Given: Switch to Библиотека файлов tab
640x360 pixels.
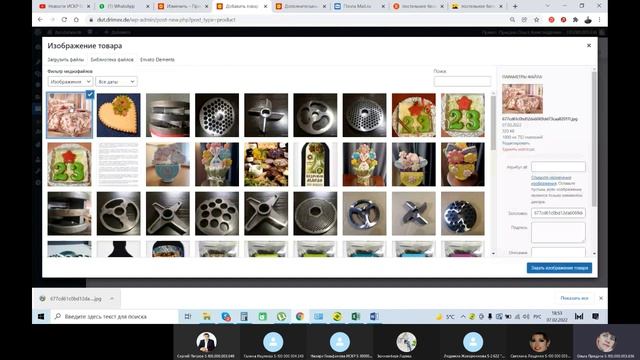Looking at the screenshot, I should click(112, 60).
